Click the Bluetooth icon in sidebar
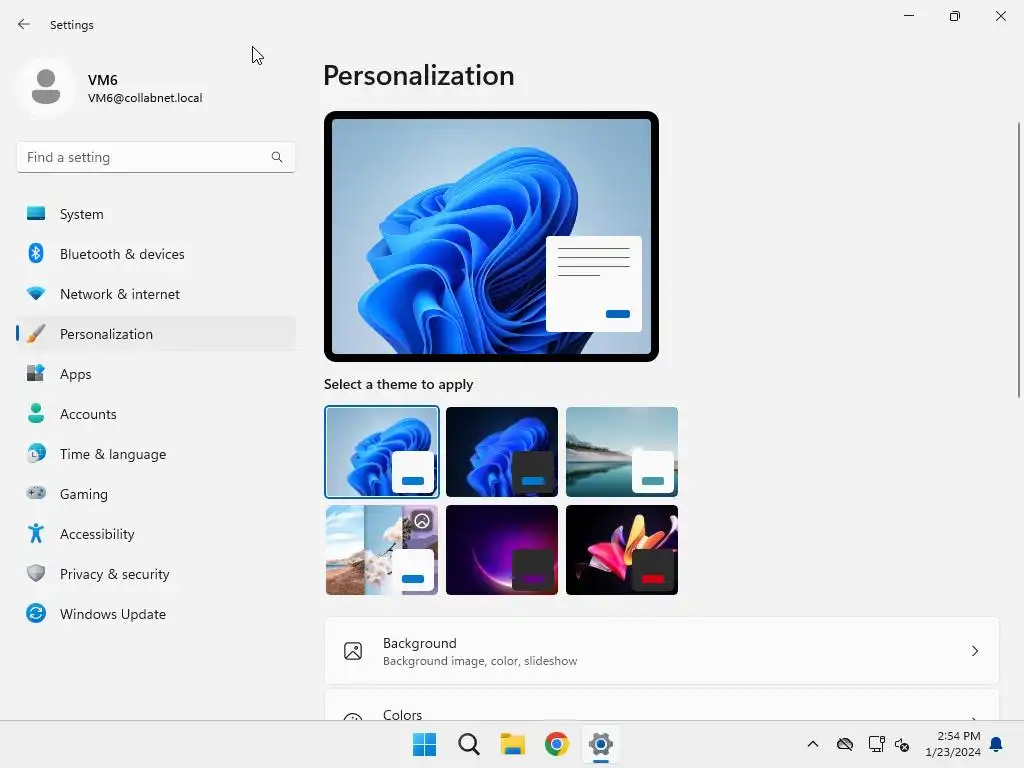1024x768 pixels. tap(36, 253)
